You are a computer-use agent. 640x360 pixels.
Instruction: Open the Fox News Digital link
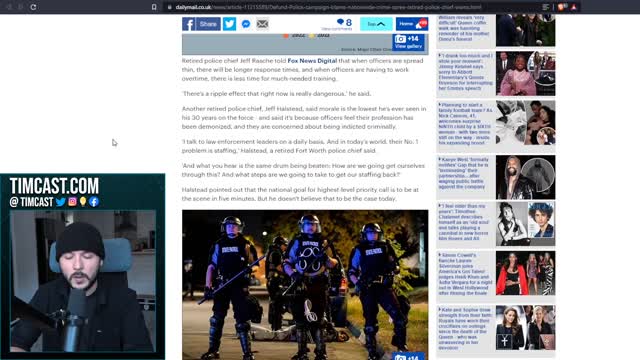click(x=312, y=61)
